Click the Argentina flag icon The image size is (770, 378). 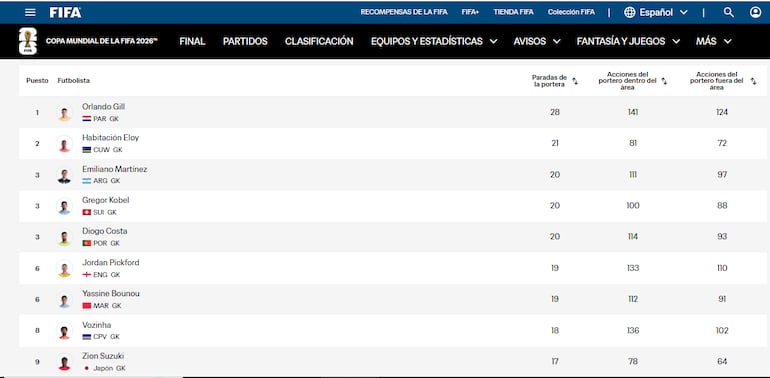86,181
